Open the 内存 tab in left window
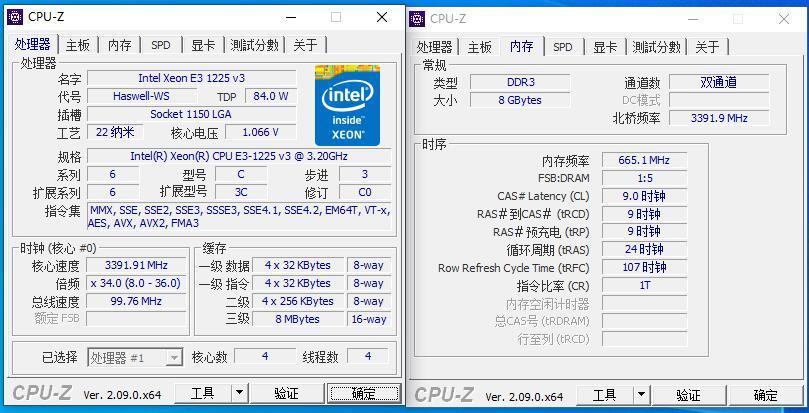Screen dimensions: 809x413 [120, 45]
